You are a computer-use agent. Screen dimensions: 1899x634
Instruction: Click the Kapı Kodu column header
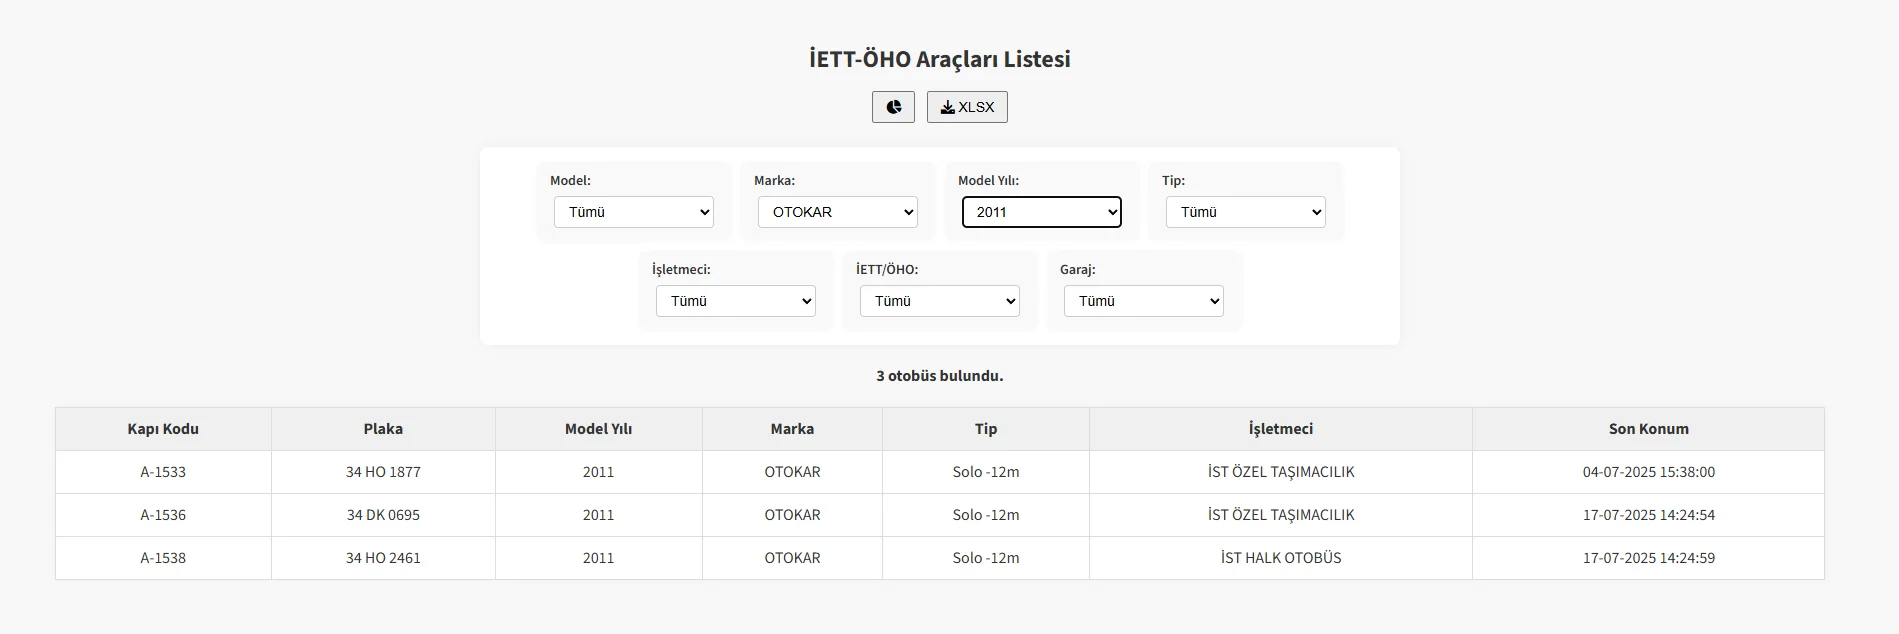[163, 429]
